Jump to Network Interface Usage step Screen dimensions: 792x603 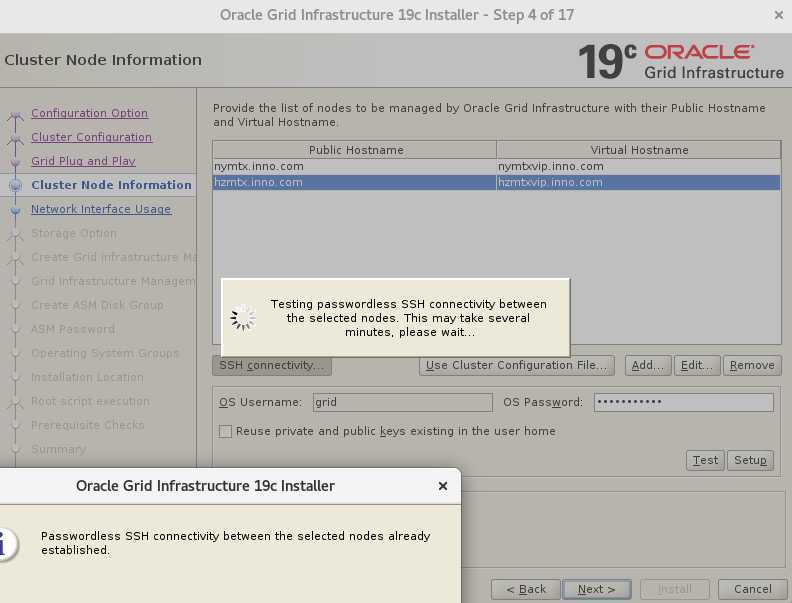point(101,209)
